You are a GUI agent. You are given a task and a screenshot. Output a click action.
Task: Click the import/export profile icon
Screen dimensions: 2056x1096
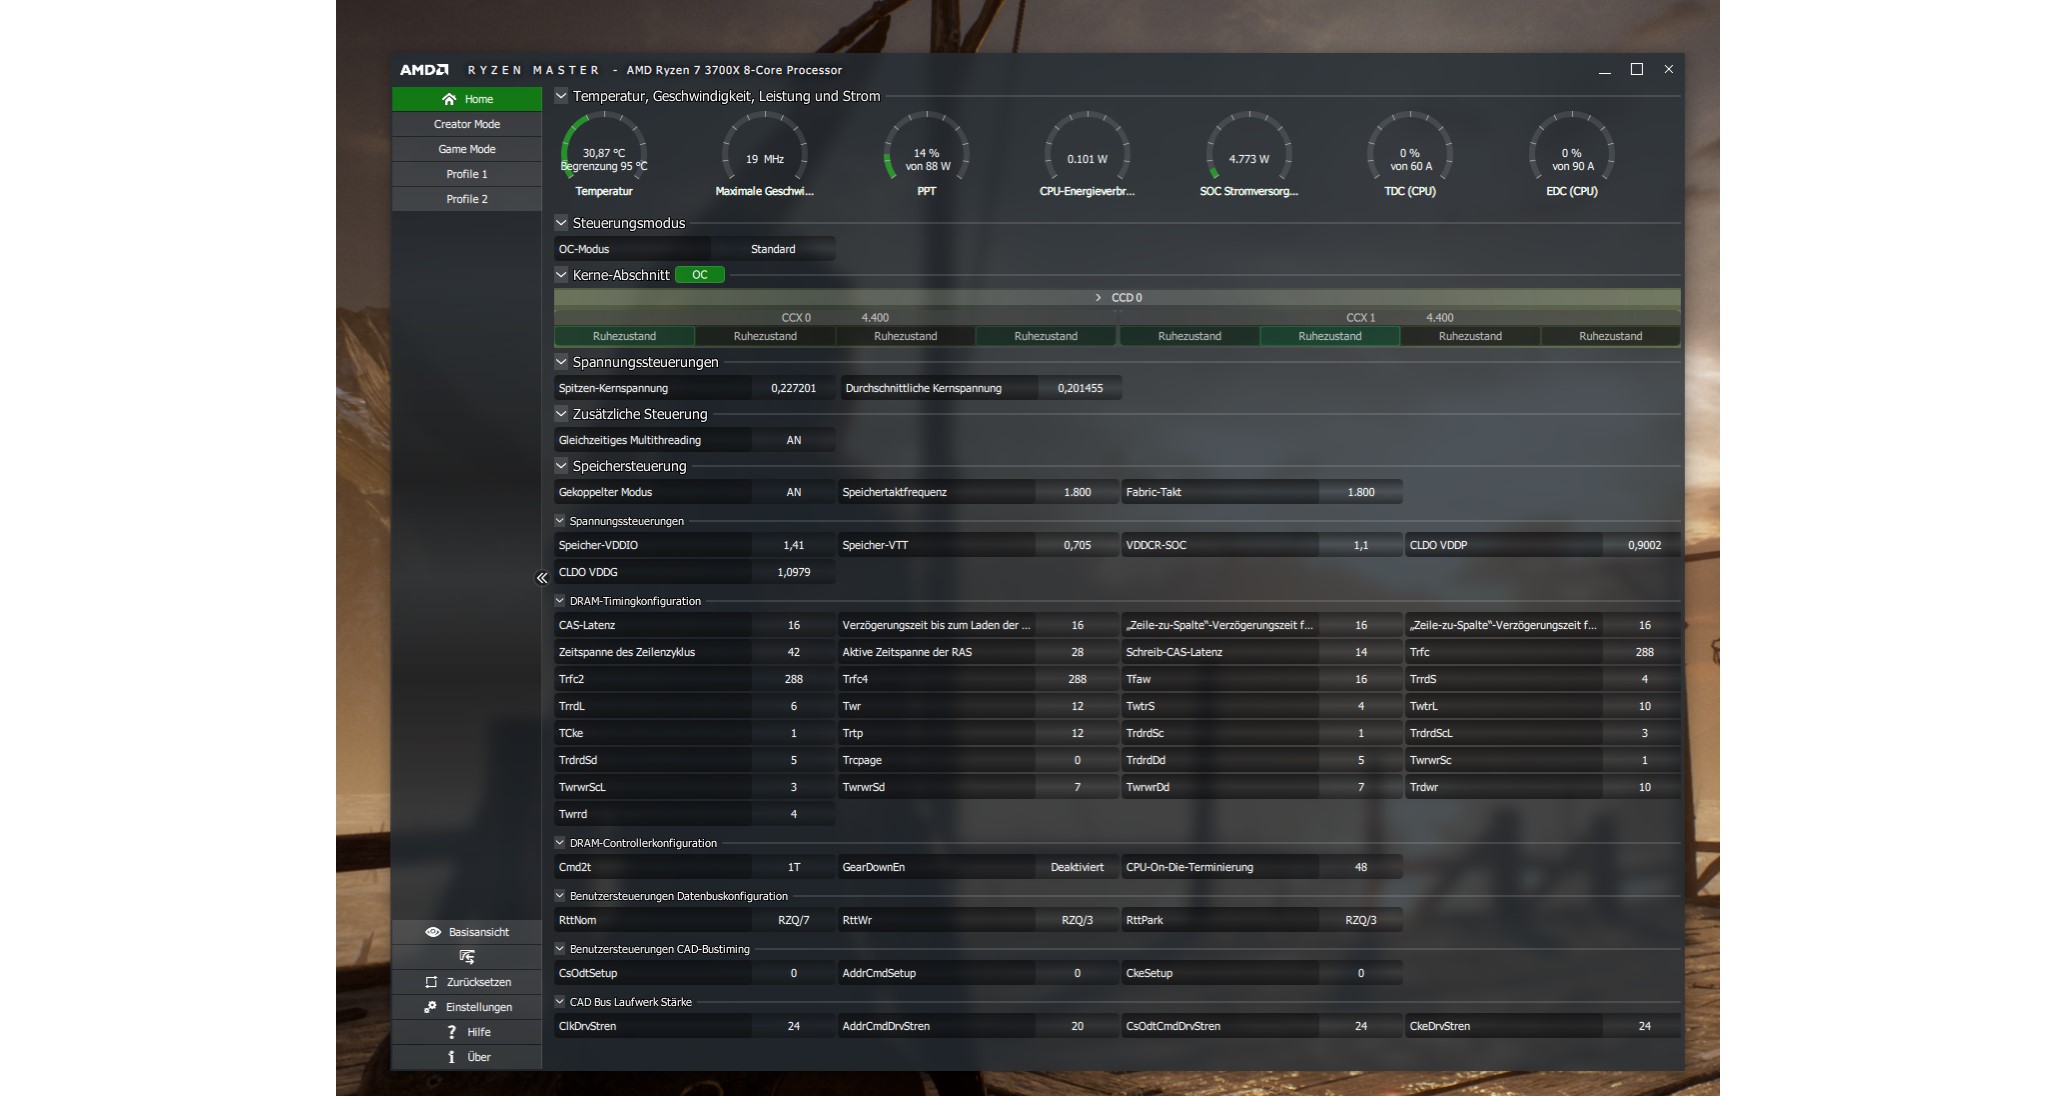click(467, 957)
